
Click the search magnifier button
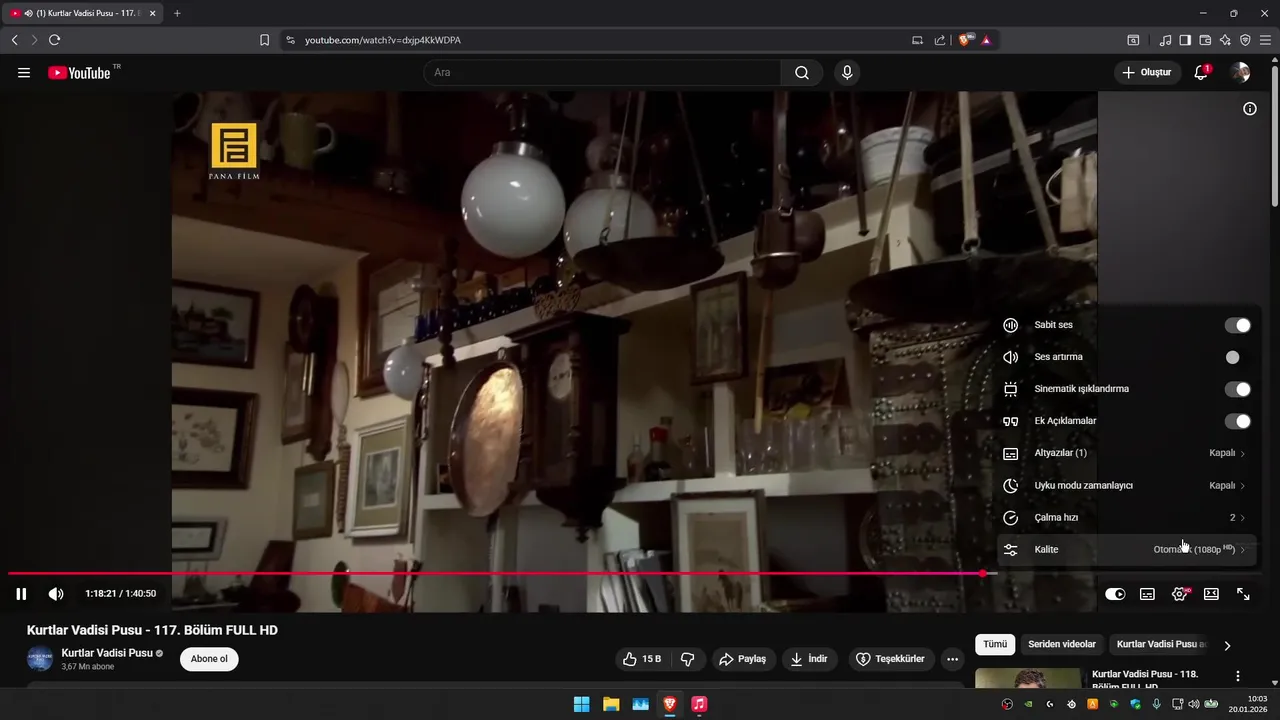[x=802, y=73]
